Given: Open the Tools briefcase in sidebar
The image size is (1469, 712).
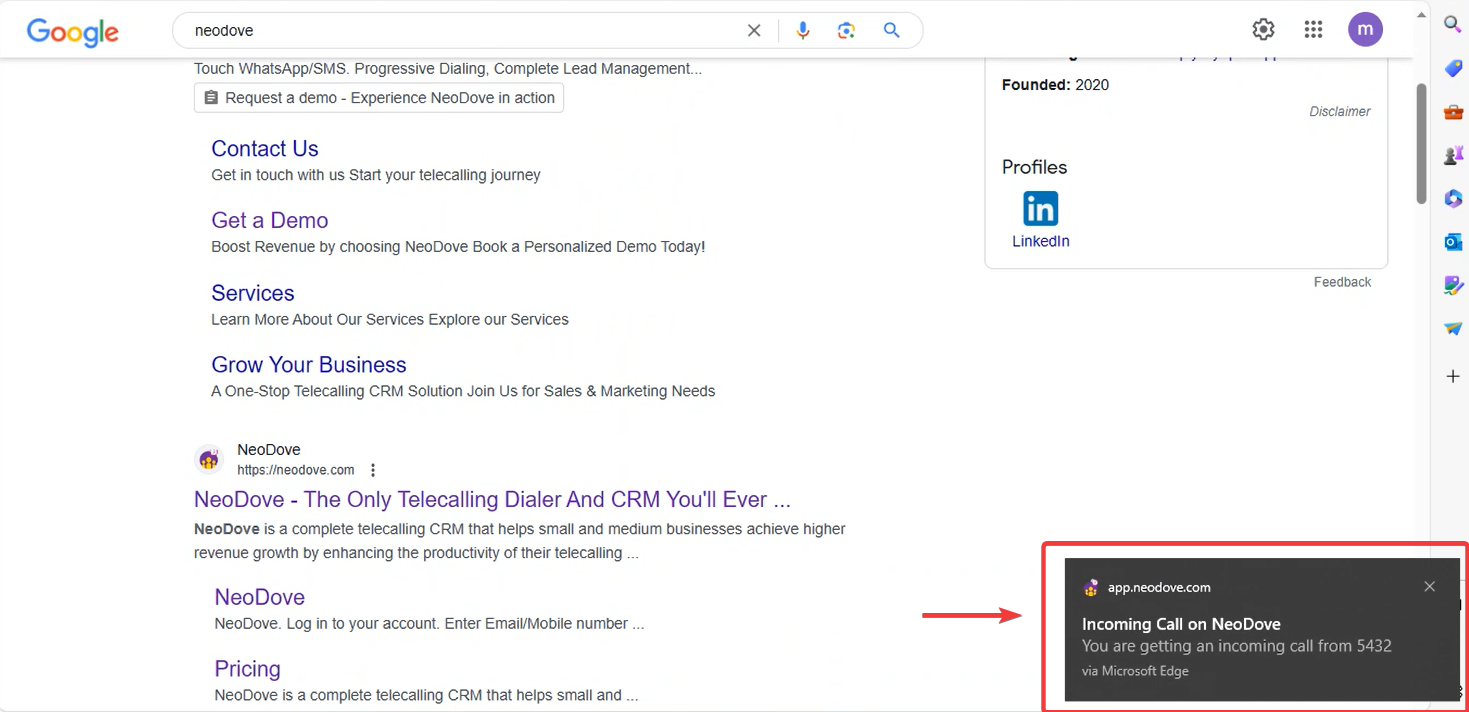Looking at the screenshot, I should (x=1453, y=112).
